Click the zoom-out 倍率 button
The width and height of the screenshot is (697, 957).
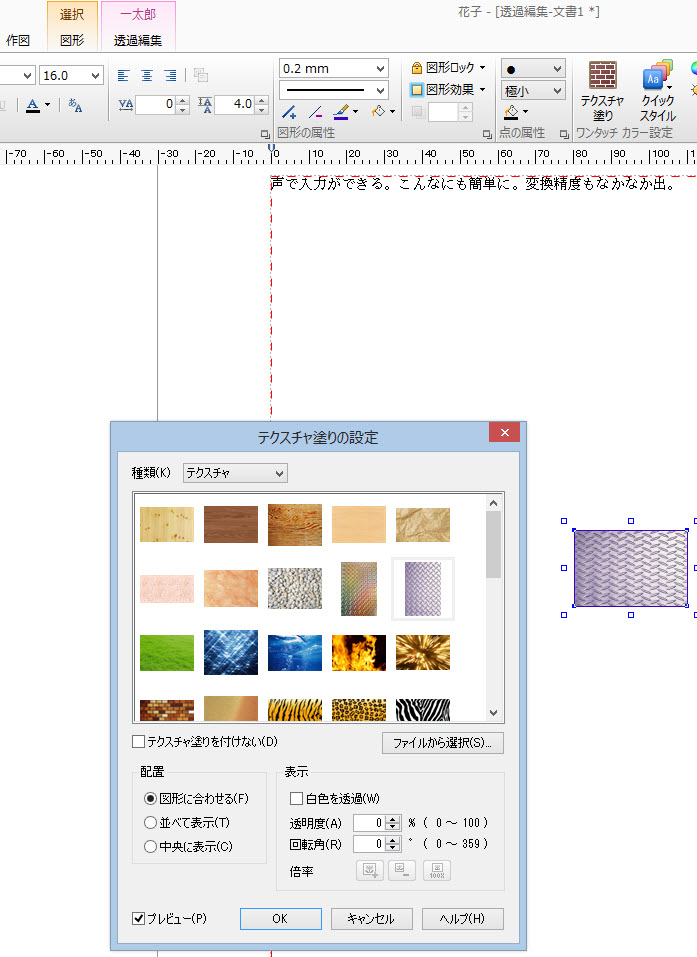(402, 870)
